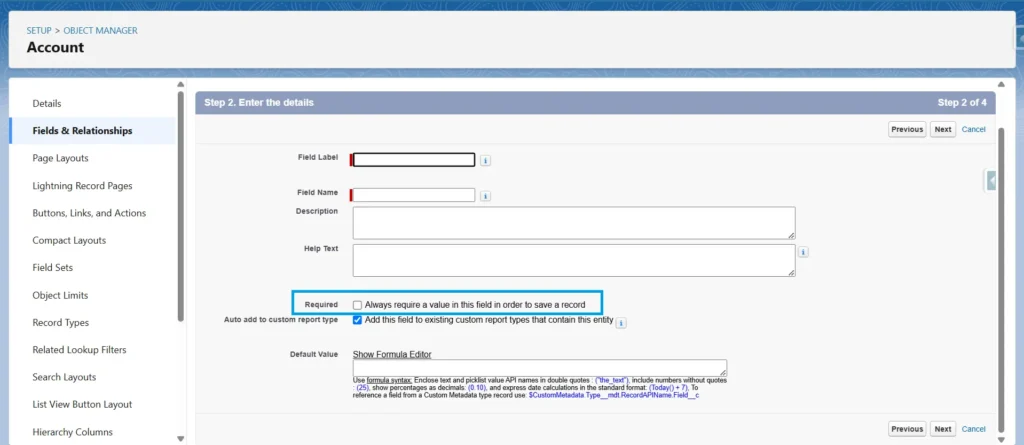Viewport: 1024px width, 445px height.
Task: Click the info icon beside Field Label
Action: [485, 160]
